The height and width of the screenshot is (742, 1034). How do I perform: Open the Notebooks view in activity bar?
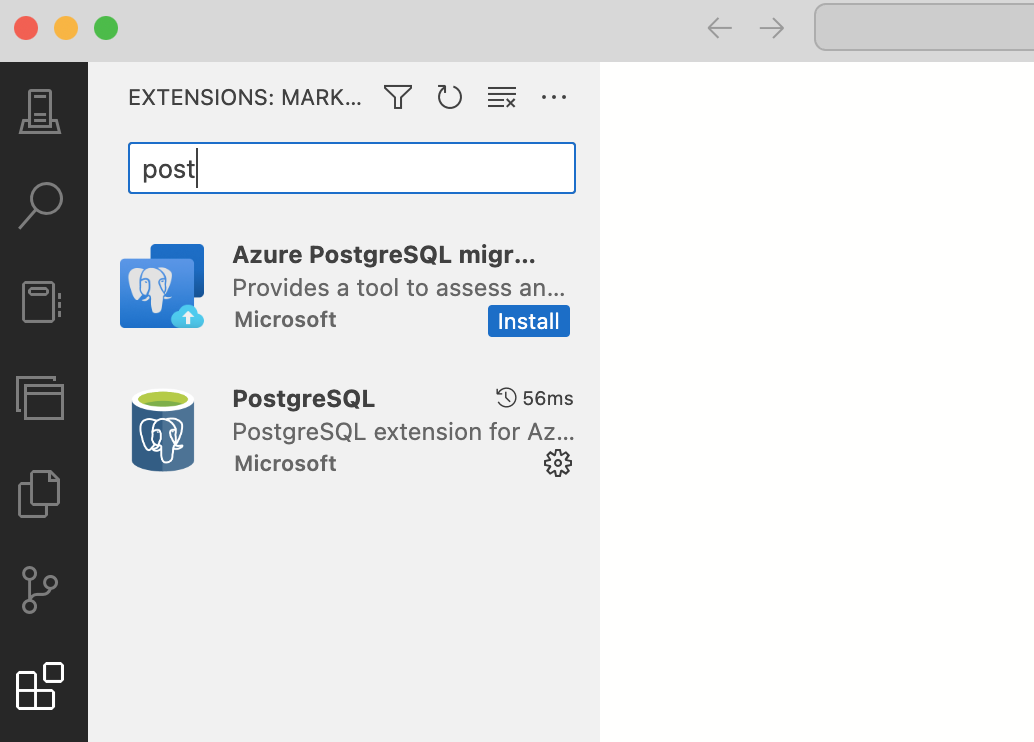tap(41, 302)
